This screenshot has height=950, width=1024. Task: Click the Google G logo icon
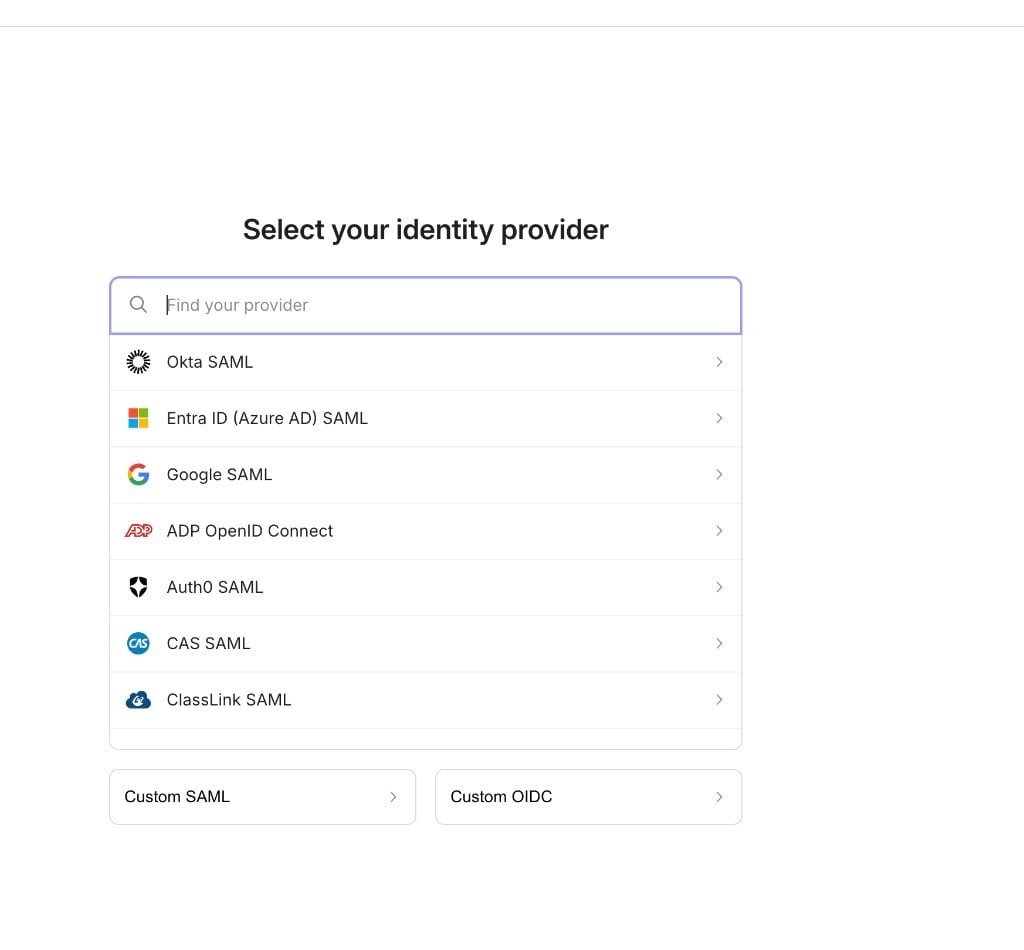138,475
